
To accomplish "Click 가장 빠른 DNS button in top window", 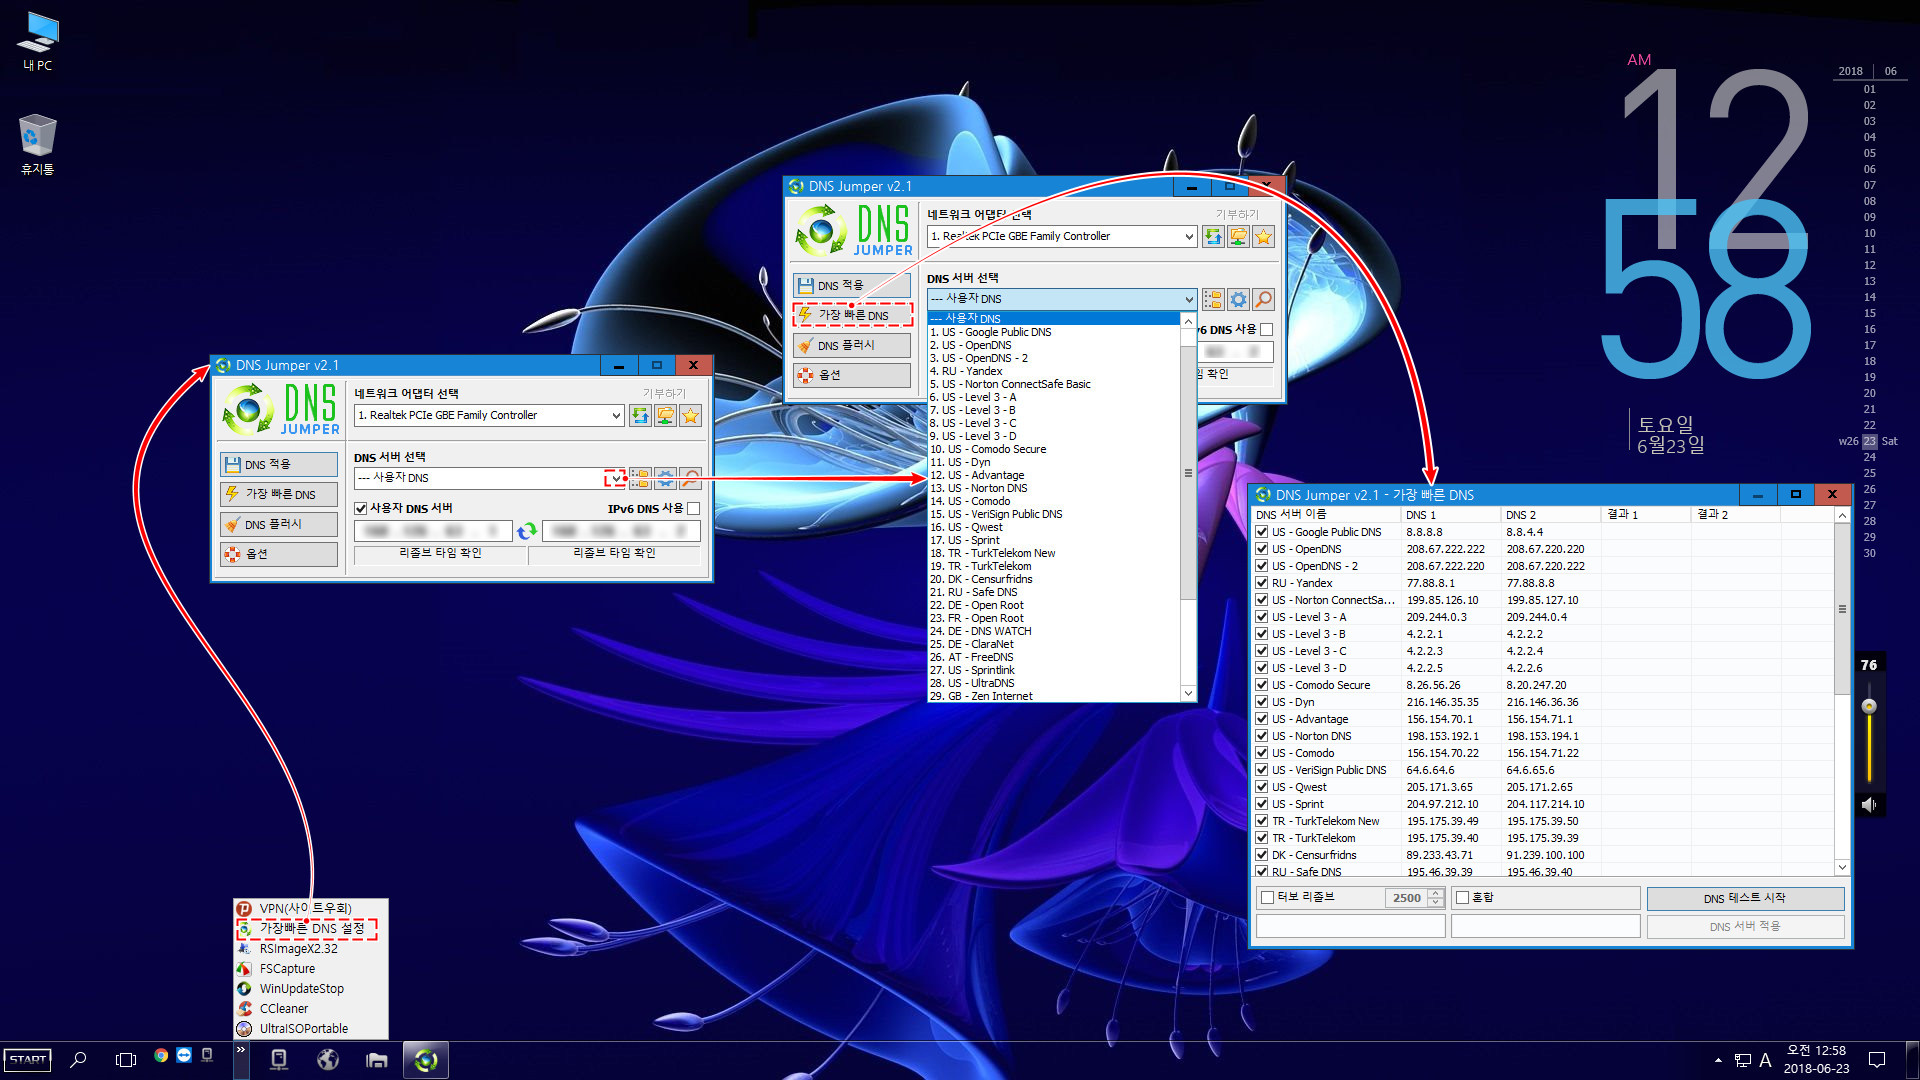I will pos(853,315).
